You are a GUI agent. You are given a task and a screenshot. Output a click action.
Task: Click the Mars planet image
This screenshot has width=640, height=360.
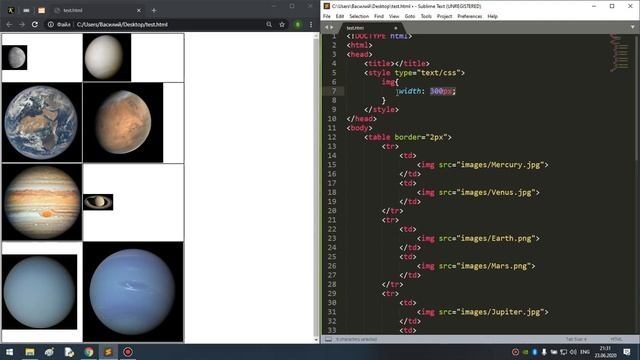(x=123, y=122)
